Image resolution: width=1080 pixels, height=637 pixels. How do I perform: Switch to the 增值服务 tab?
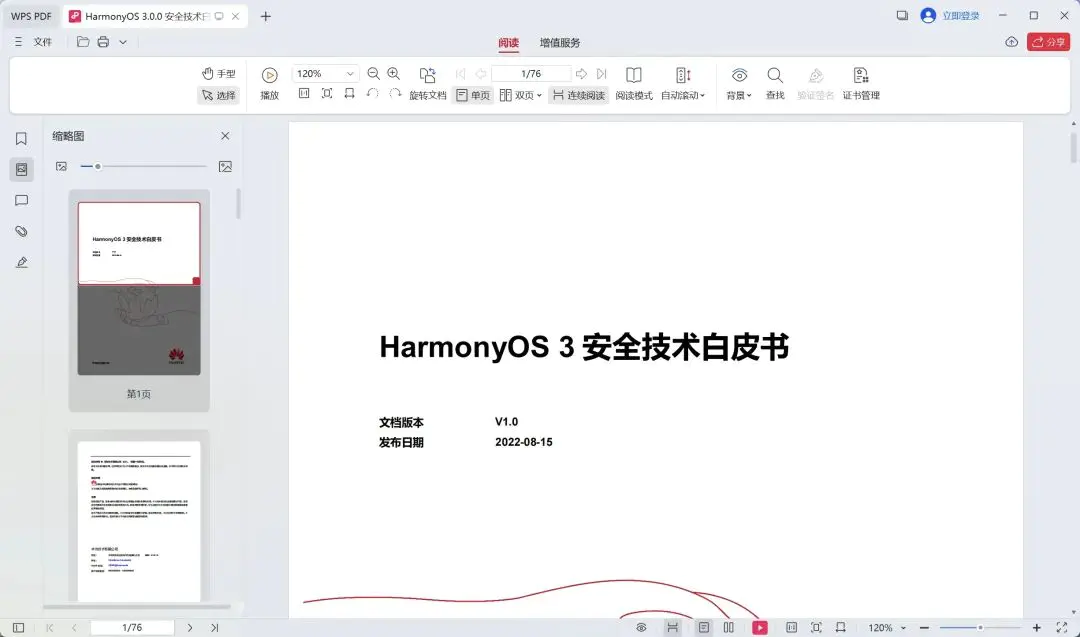pyautogui.click(x=560, y=43)
